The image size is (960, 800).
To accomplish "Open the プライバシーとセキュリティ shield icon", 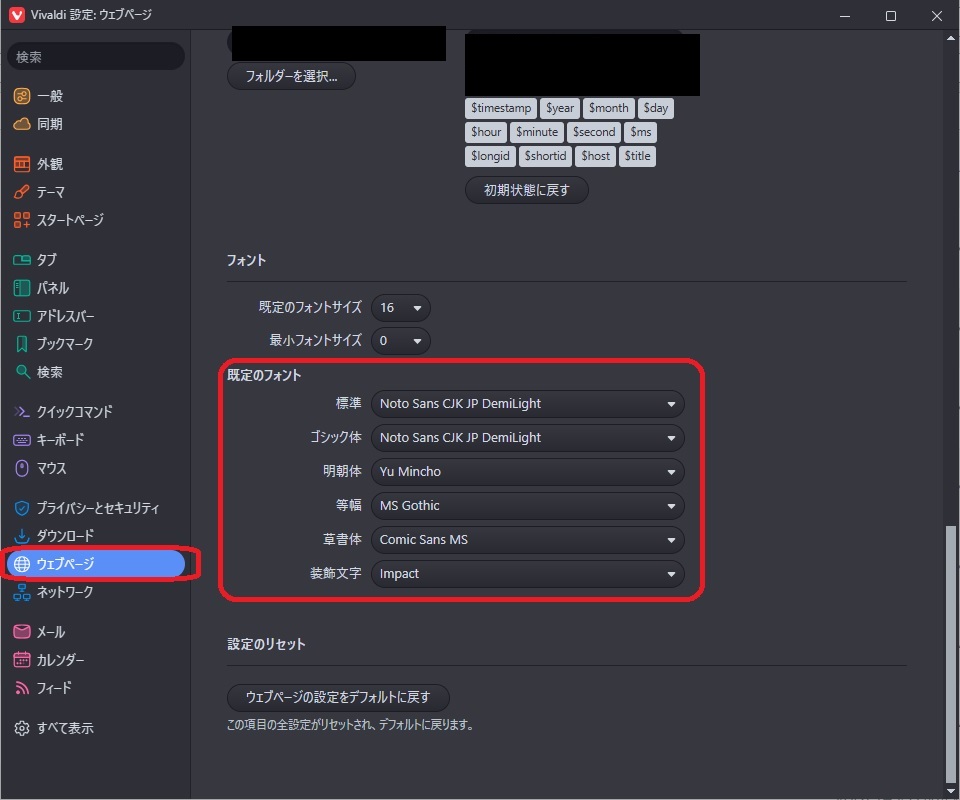I will click(x=22, y=507).
